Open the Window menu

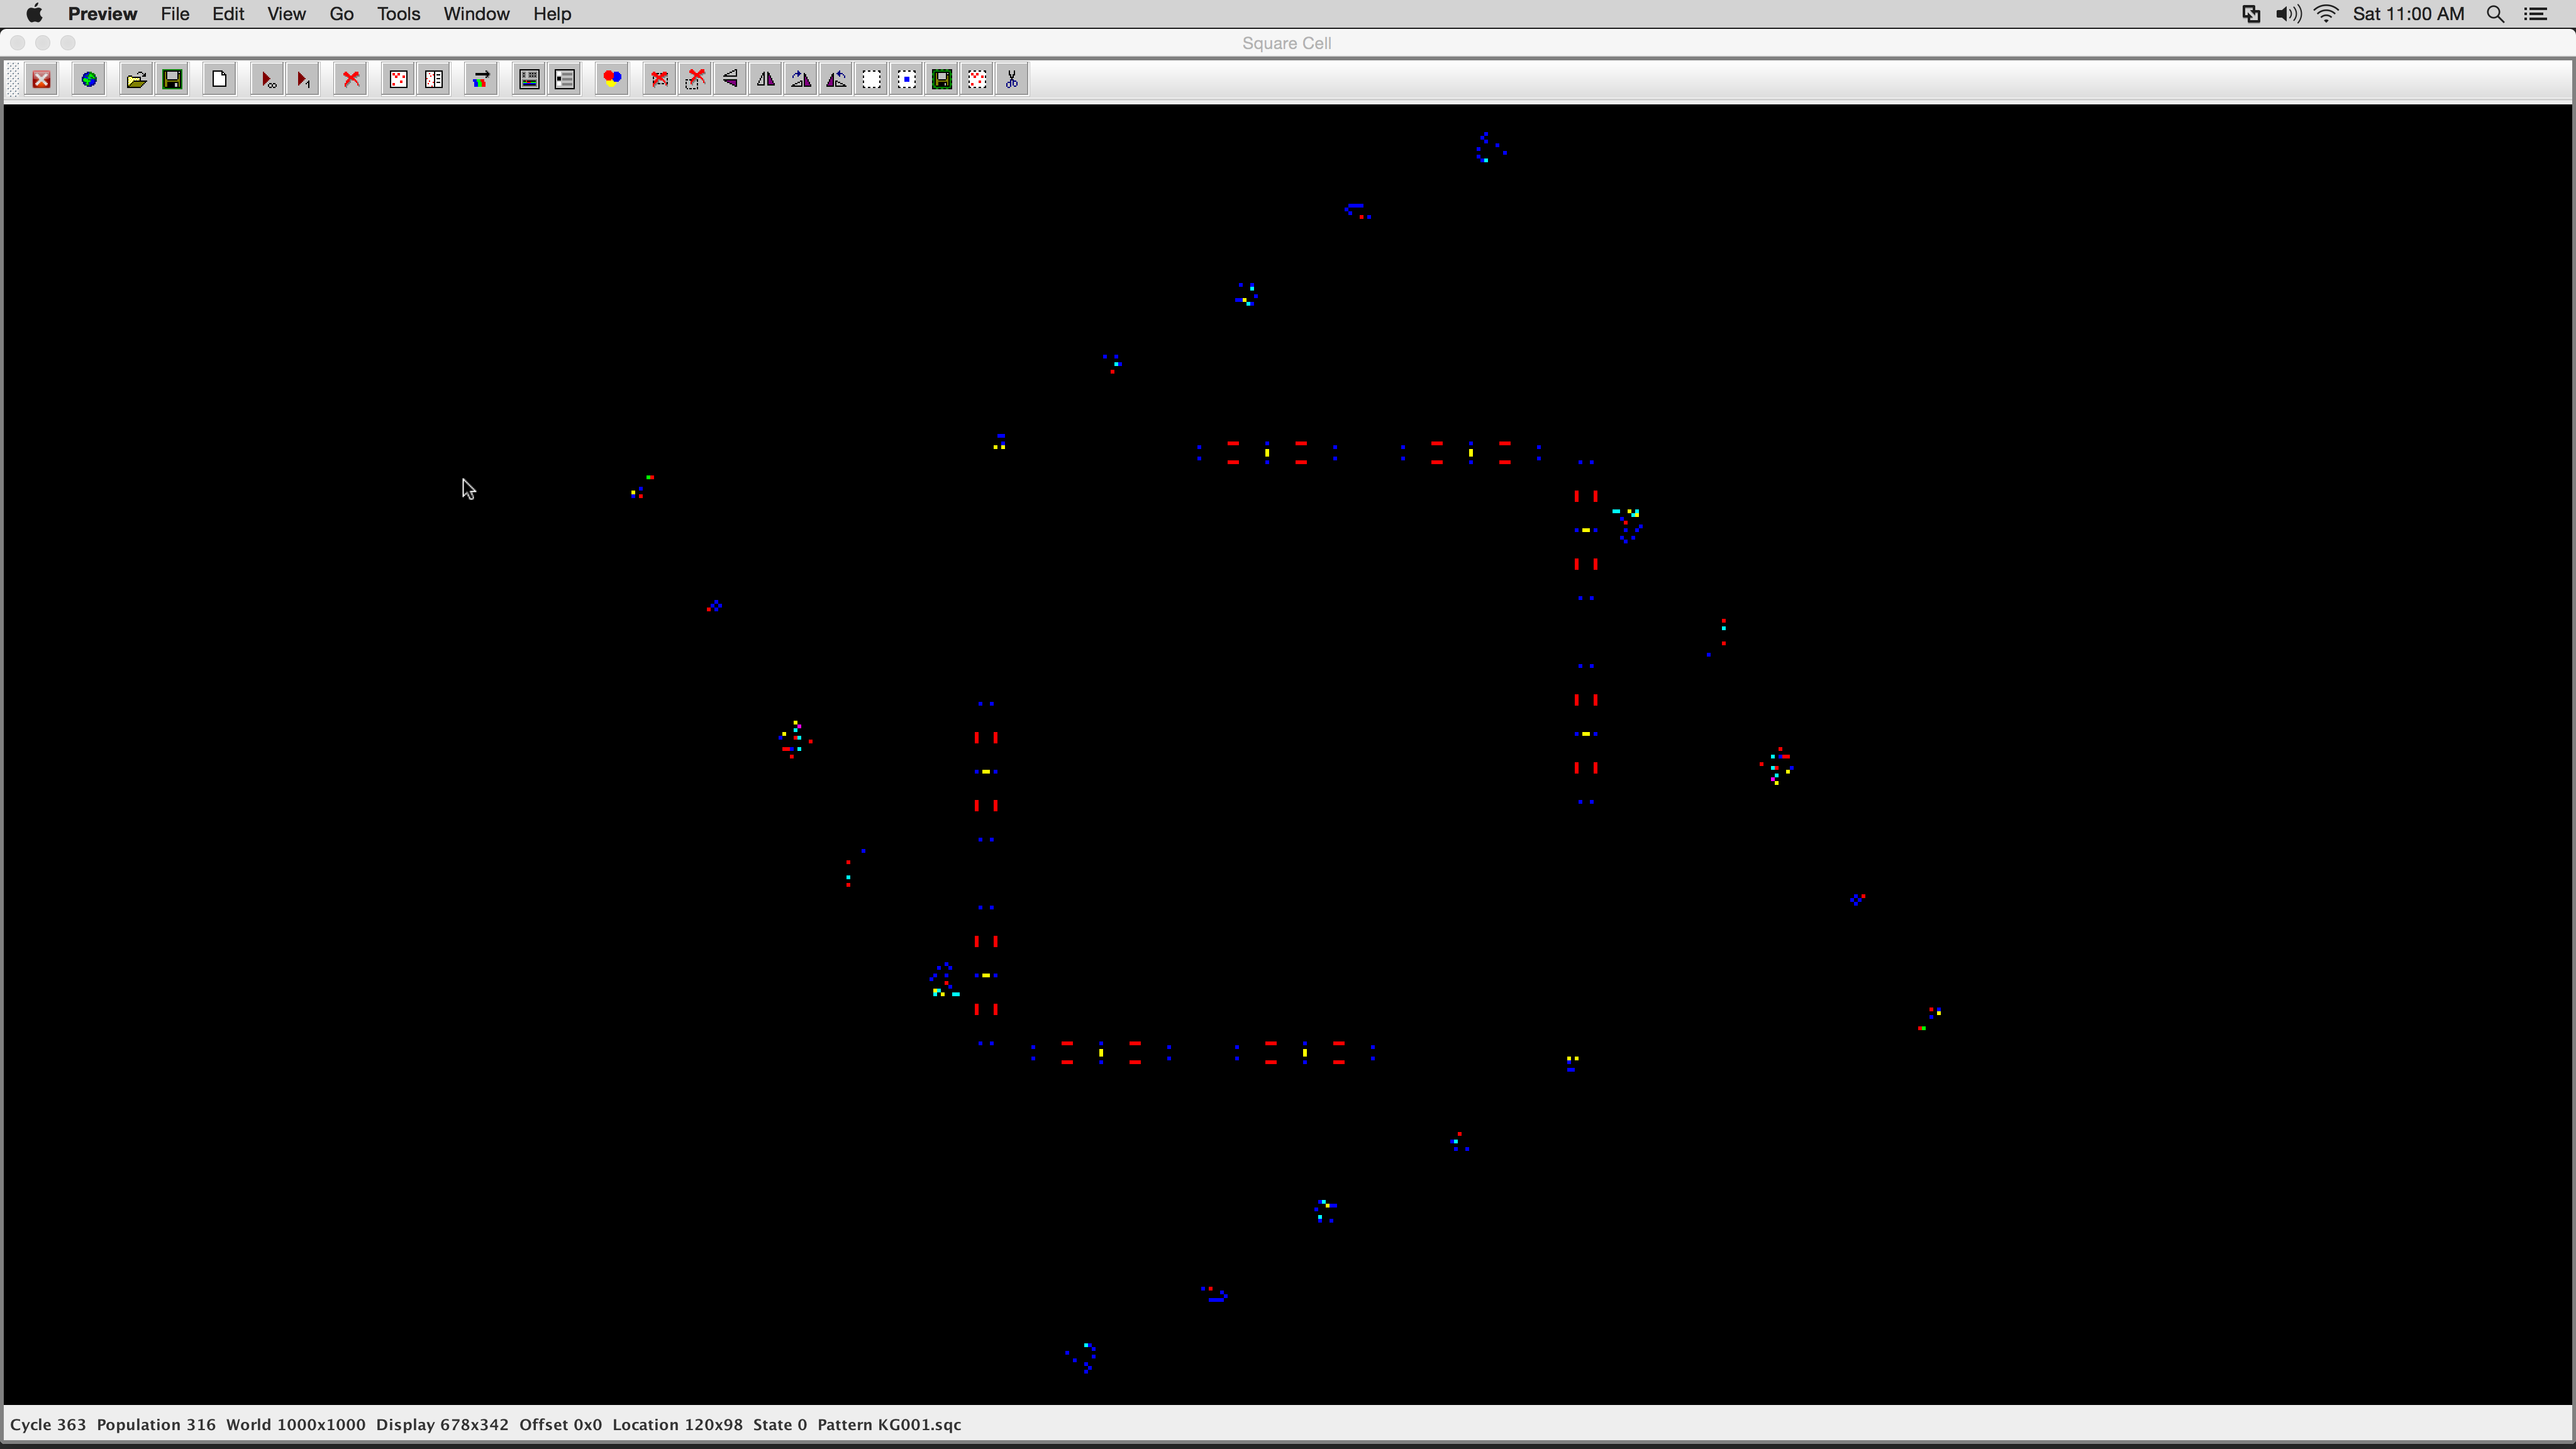click(x=476, y=14)
